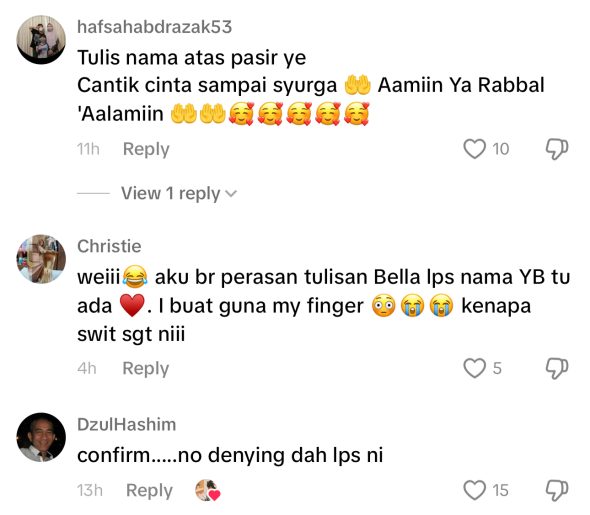Screen dimensions: 590x515
Task: Select the like count 10 on the first comment
Action: 501,149
